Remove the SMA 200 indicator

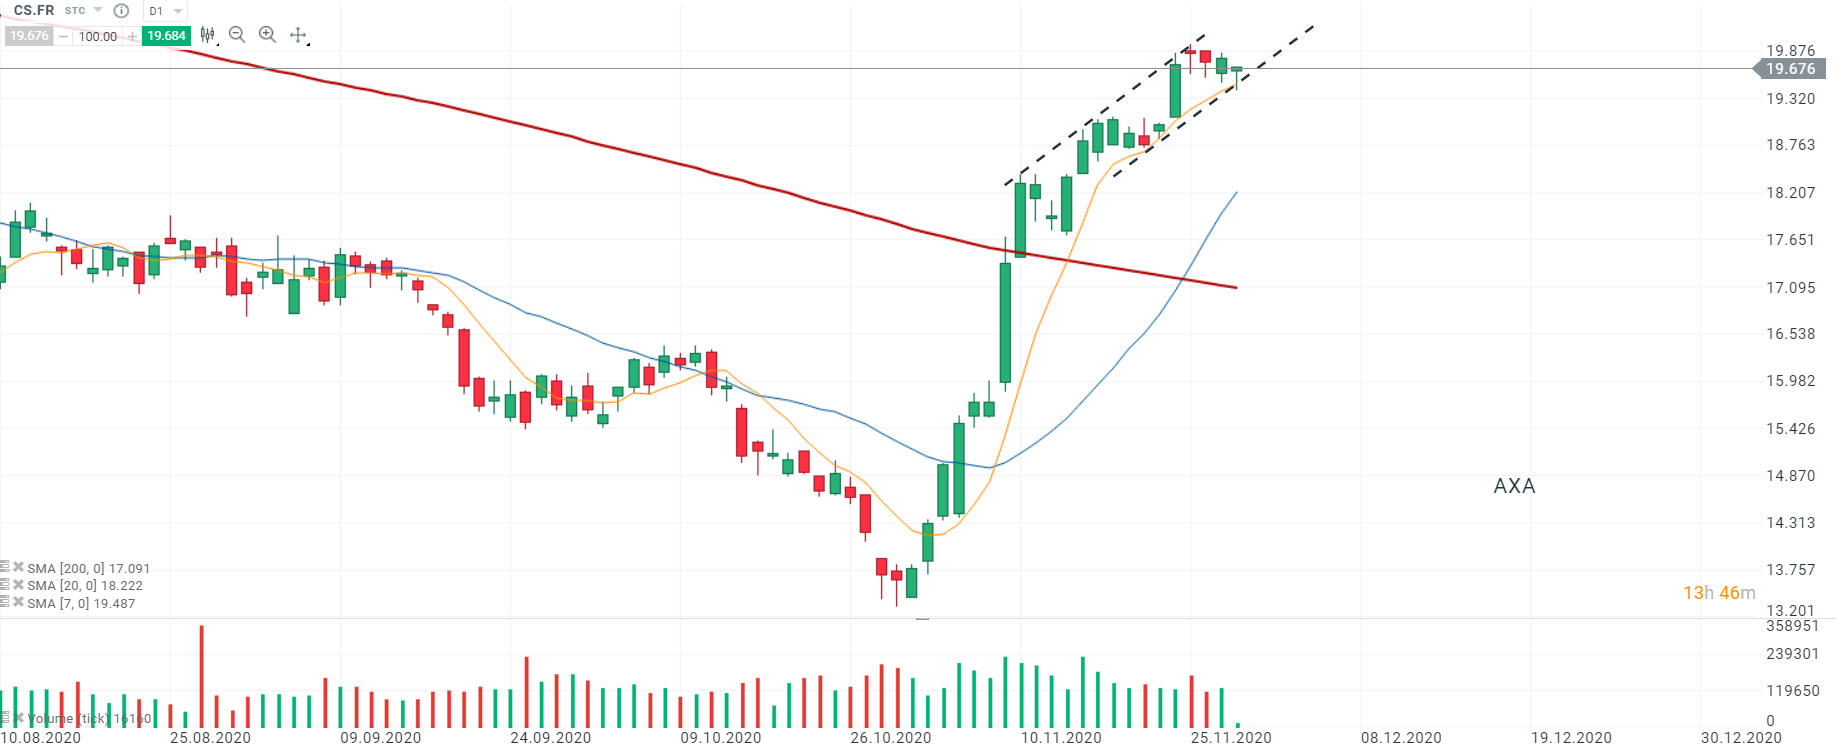point(18,567)
